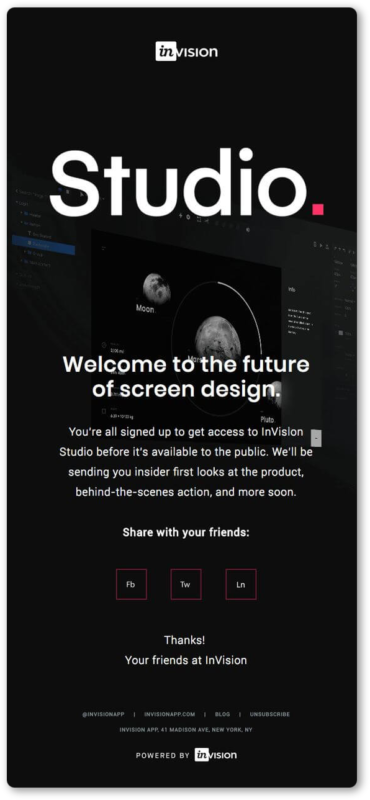Click the large Studio. heading
The image size is (370, 800).
187,183
